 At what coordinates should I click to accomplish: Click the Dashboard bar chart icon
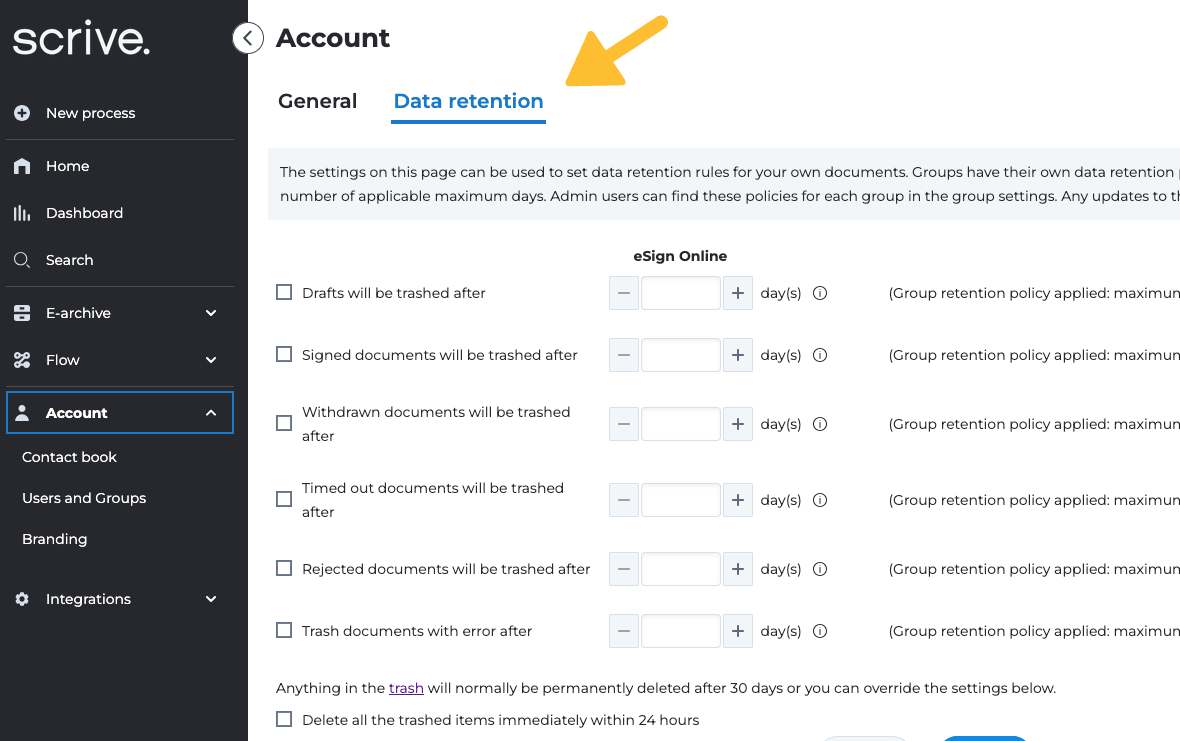22,213
